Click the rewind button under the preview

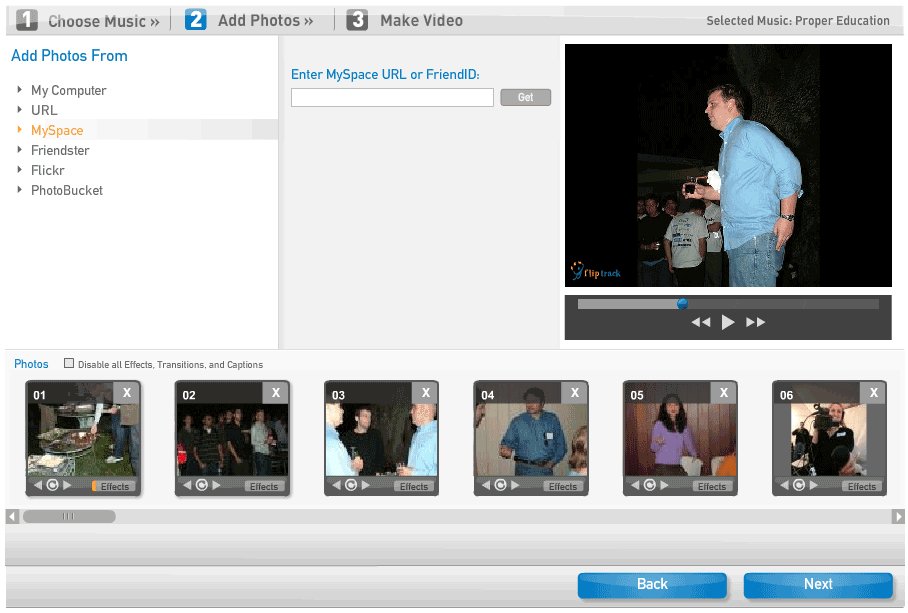point(701,322)
